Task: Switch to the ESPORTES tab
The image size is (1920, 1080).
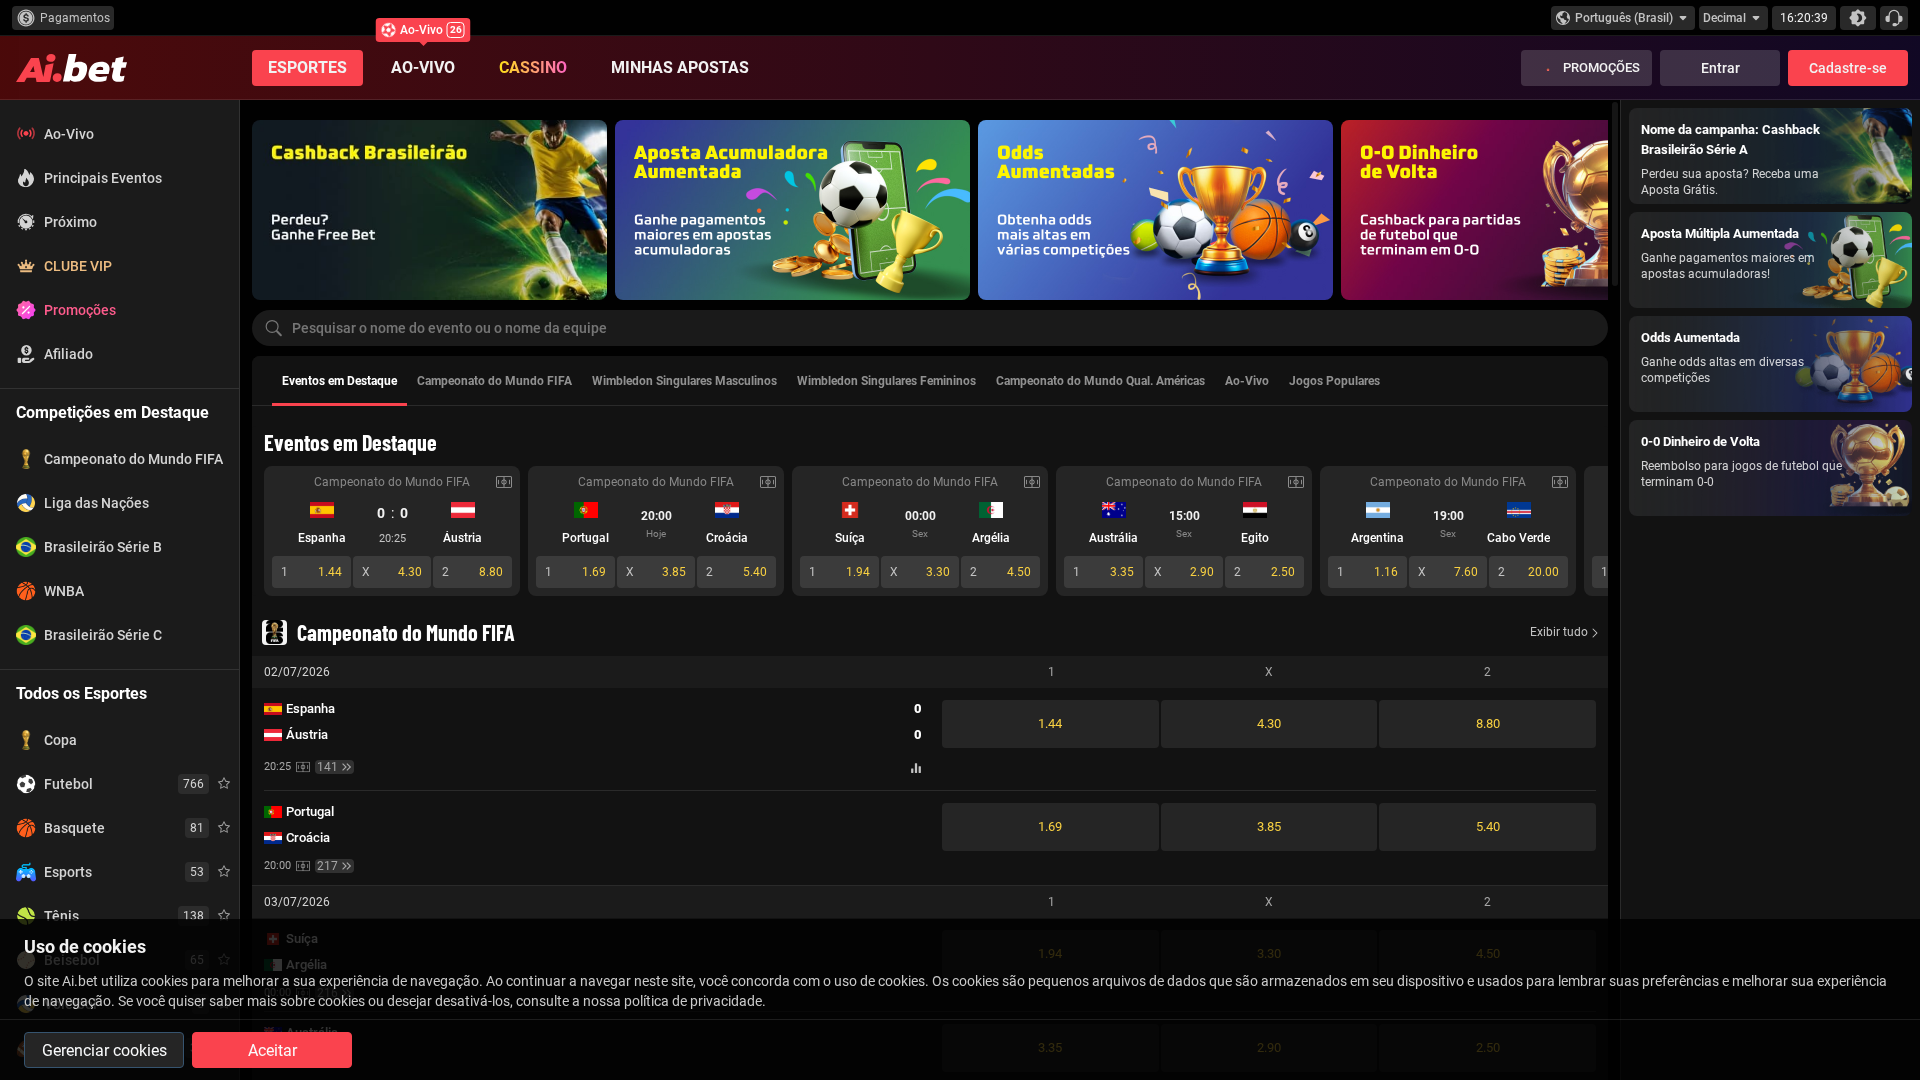Action: (307, 68)
